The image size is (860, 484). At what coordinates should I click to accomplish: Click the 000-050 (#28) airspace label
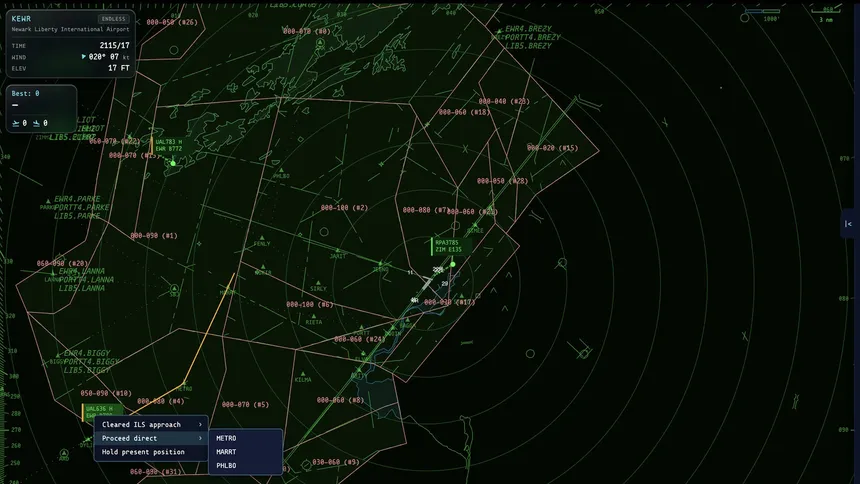pyautogui.click(x=502, y=181)
